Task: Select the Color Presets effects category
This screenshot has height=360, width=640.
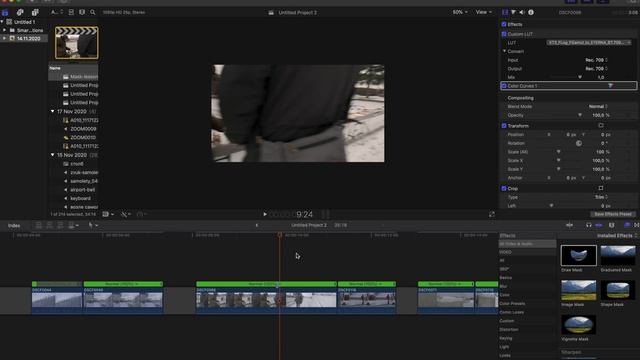Action: [x=512, y=303]
